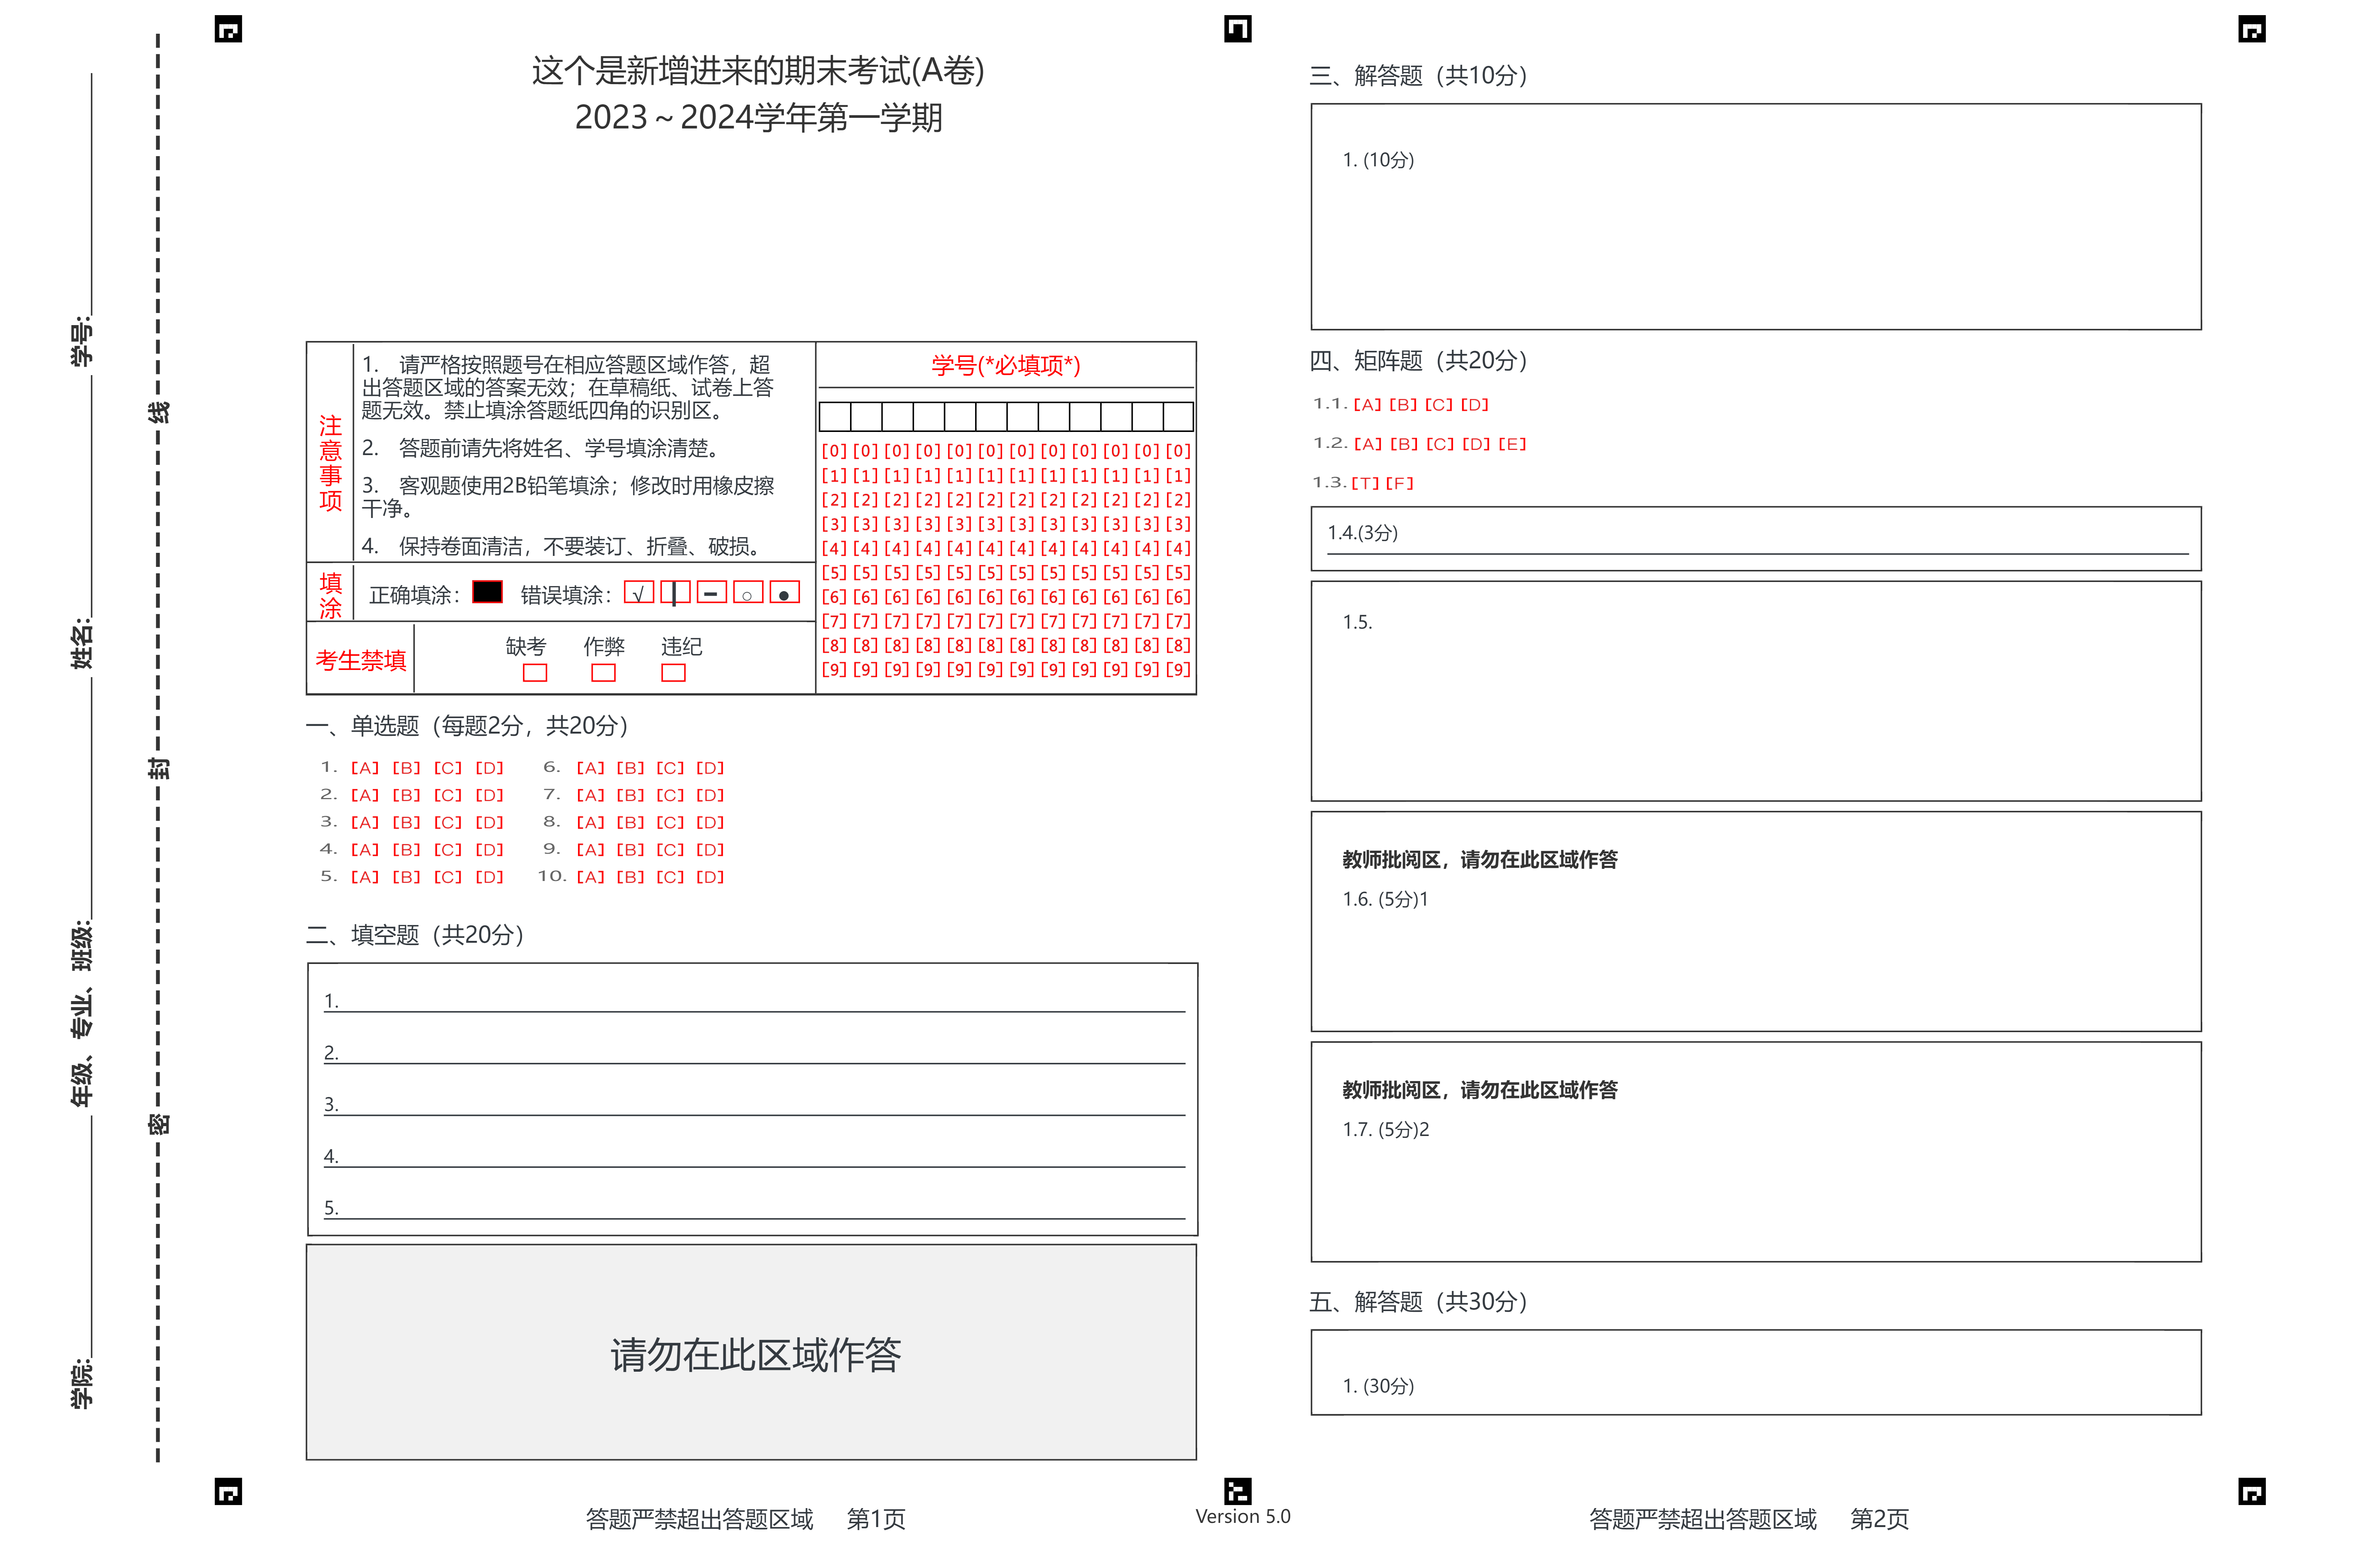Select [T] for matrix question 1.3
The width and height of the screenshot is (2380, 1546).
(1365, 483)
